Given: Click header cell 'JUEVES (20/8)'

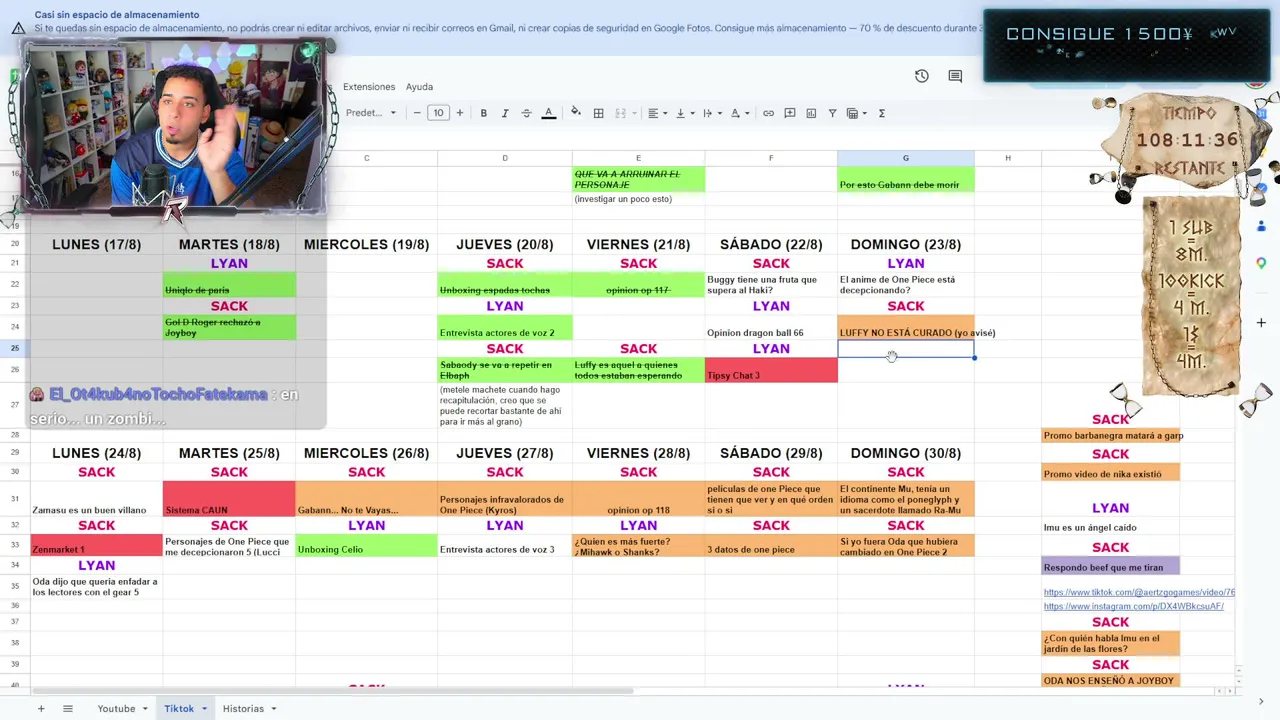Looking at the screenshot, I should click(x=505, y=244).
